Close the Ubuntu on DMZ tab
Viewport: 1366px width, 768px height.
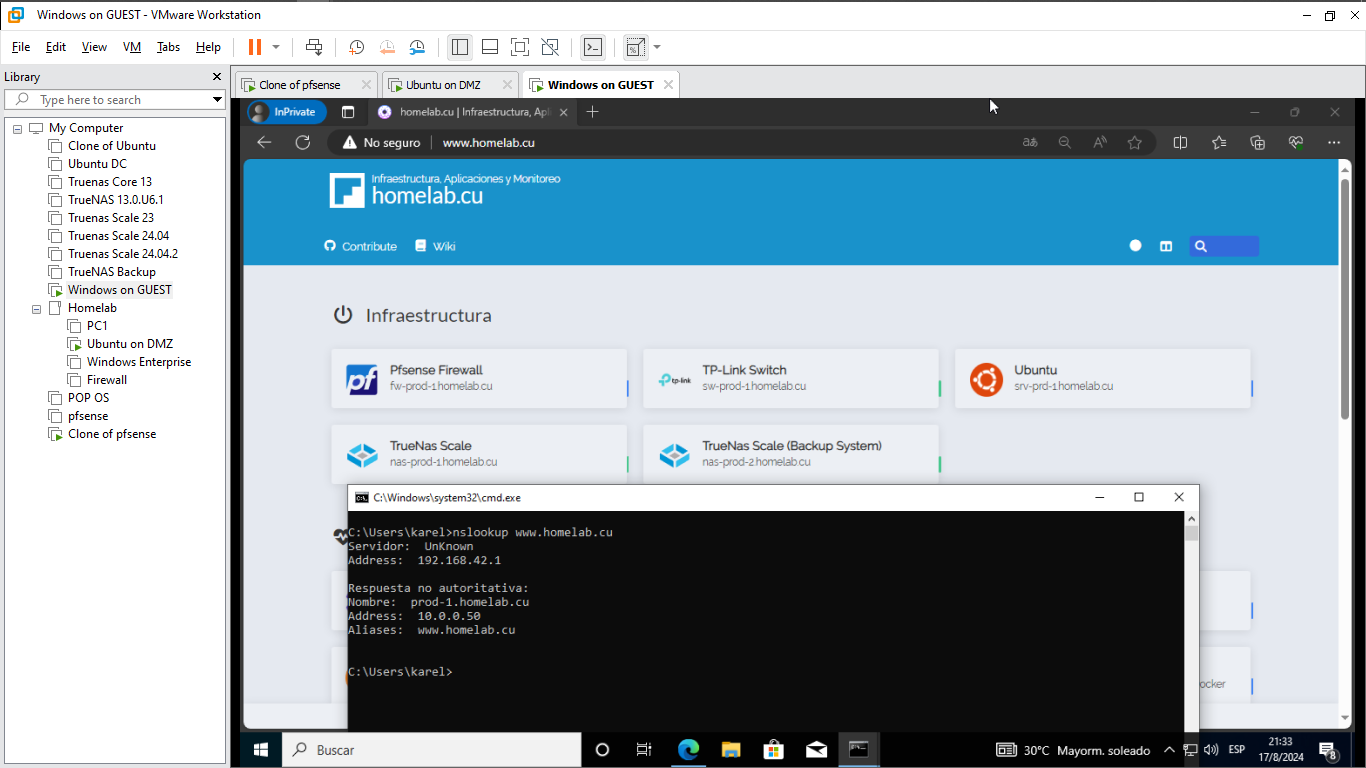tap(507, 85)
